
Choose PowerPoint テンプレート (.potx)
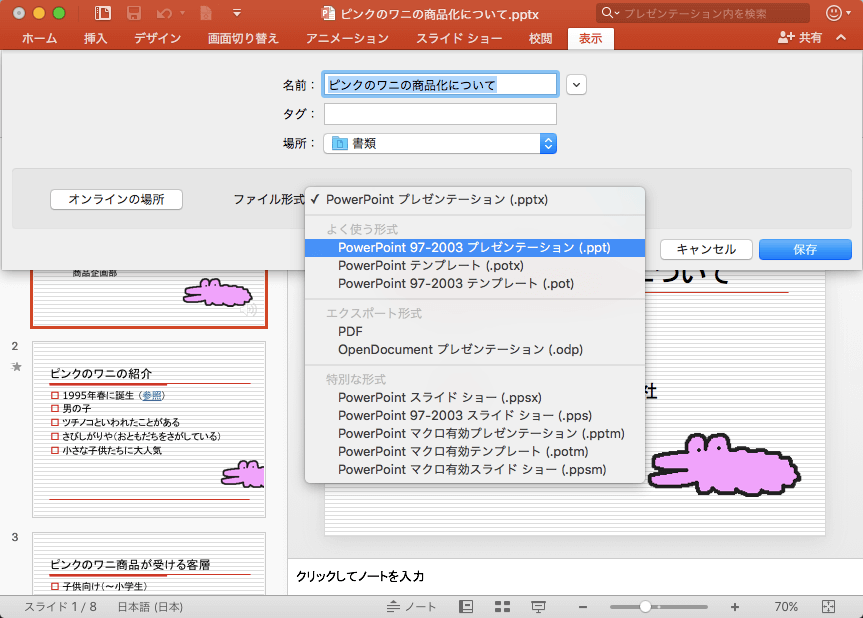(475, 265)
